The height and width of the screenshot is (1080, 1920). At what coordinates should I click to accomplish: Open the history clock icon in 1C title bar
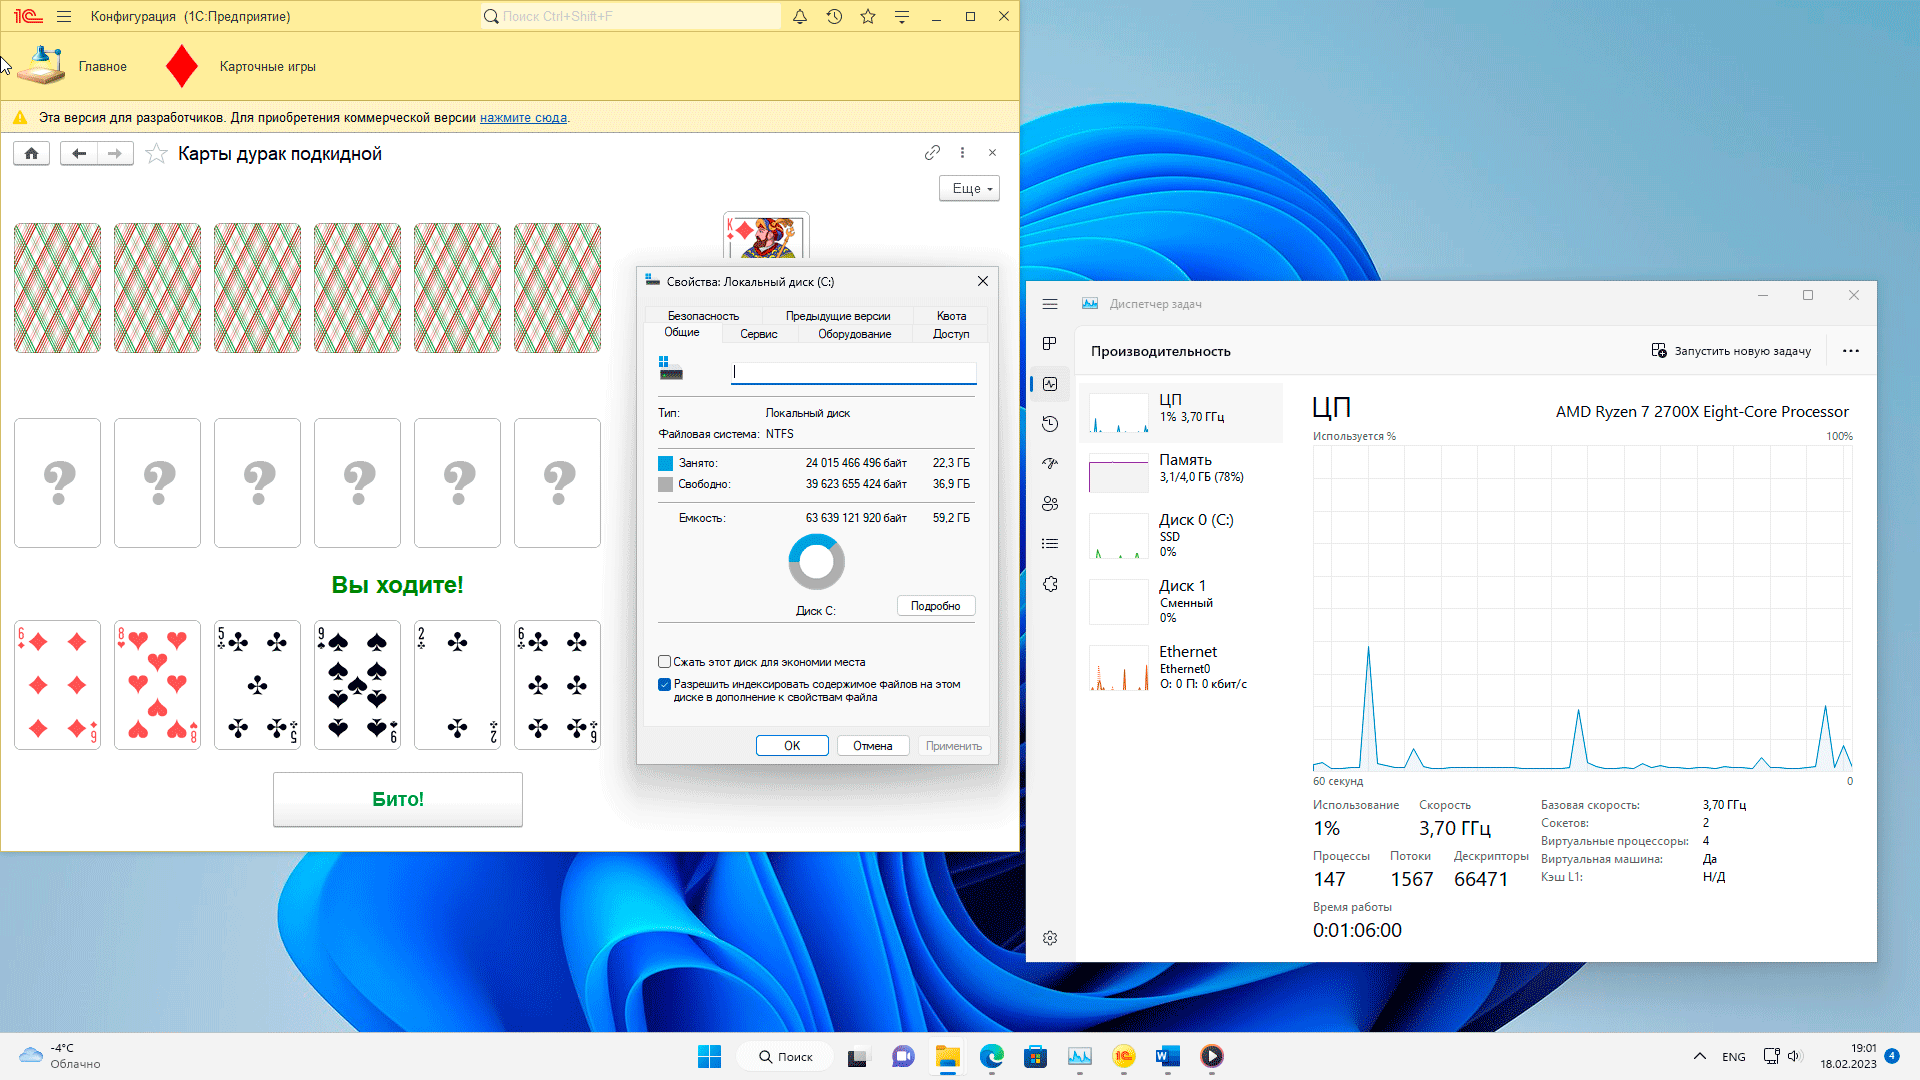pyautogui.click(x=834, y=16)
